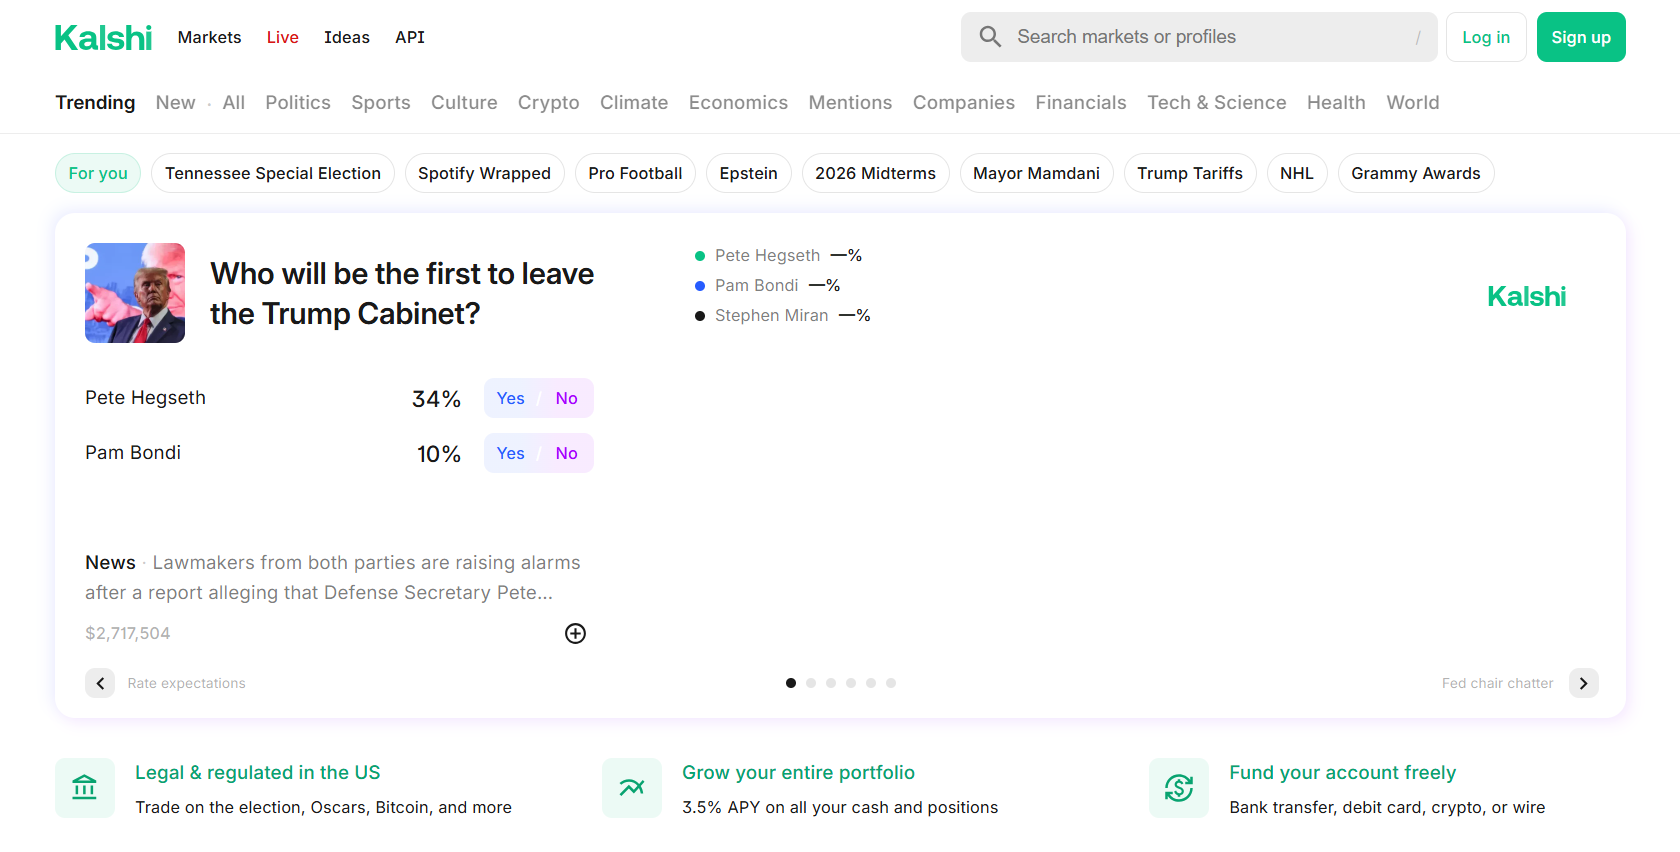Click the Kalshi logo in header
The image size is (1680, 852).
(x=103, y=38)
